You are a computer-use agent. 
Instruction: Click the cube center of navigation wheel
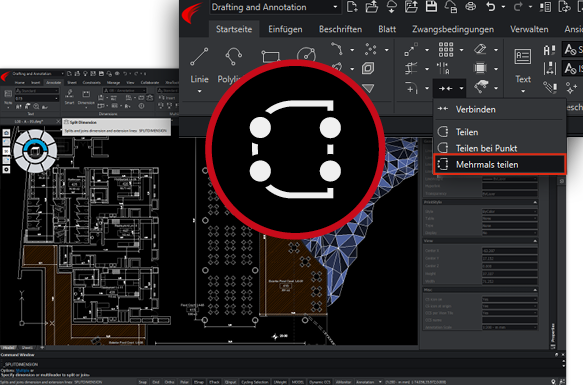(x=35, y=152)
